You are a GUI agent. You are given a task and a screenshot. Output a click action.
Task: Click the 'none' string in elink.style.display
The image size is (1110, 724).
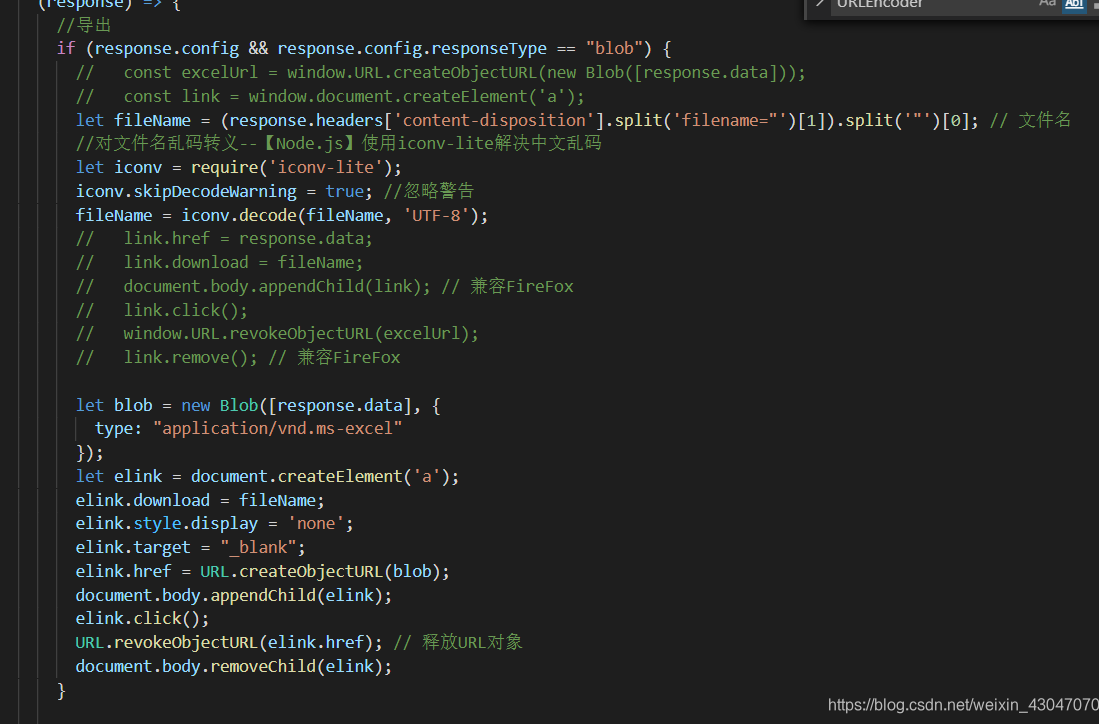[315, 523]
